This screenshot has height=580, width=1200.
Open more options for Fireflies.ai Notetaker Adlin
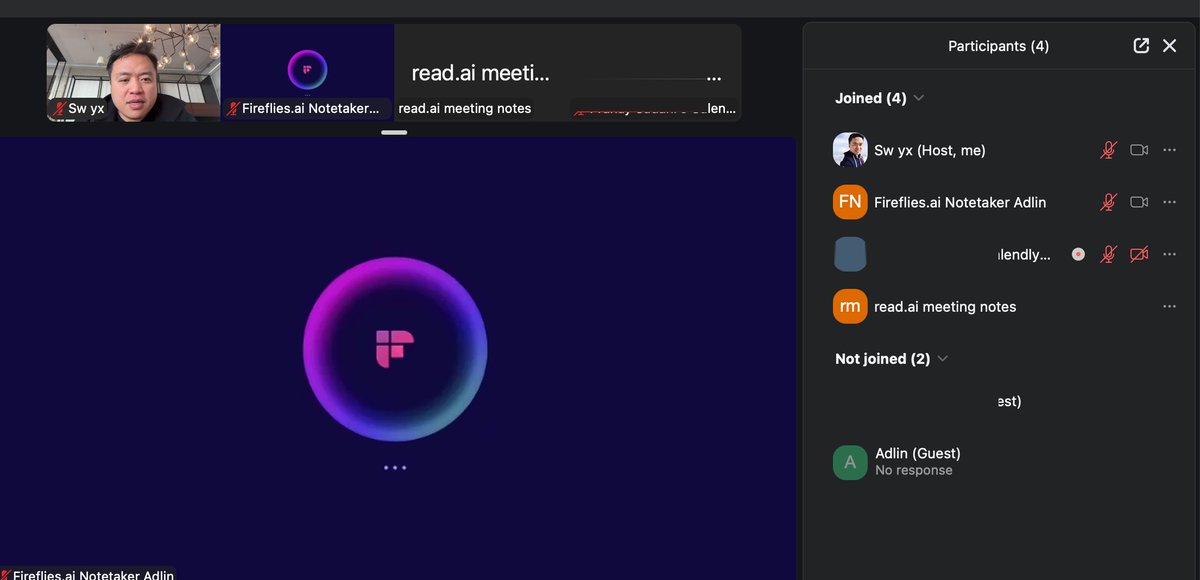(1170, 202)
